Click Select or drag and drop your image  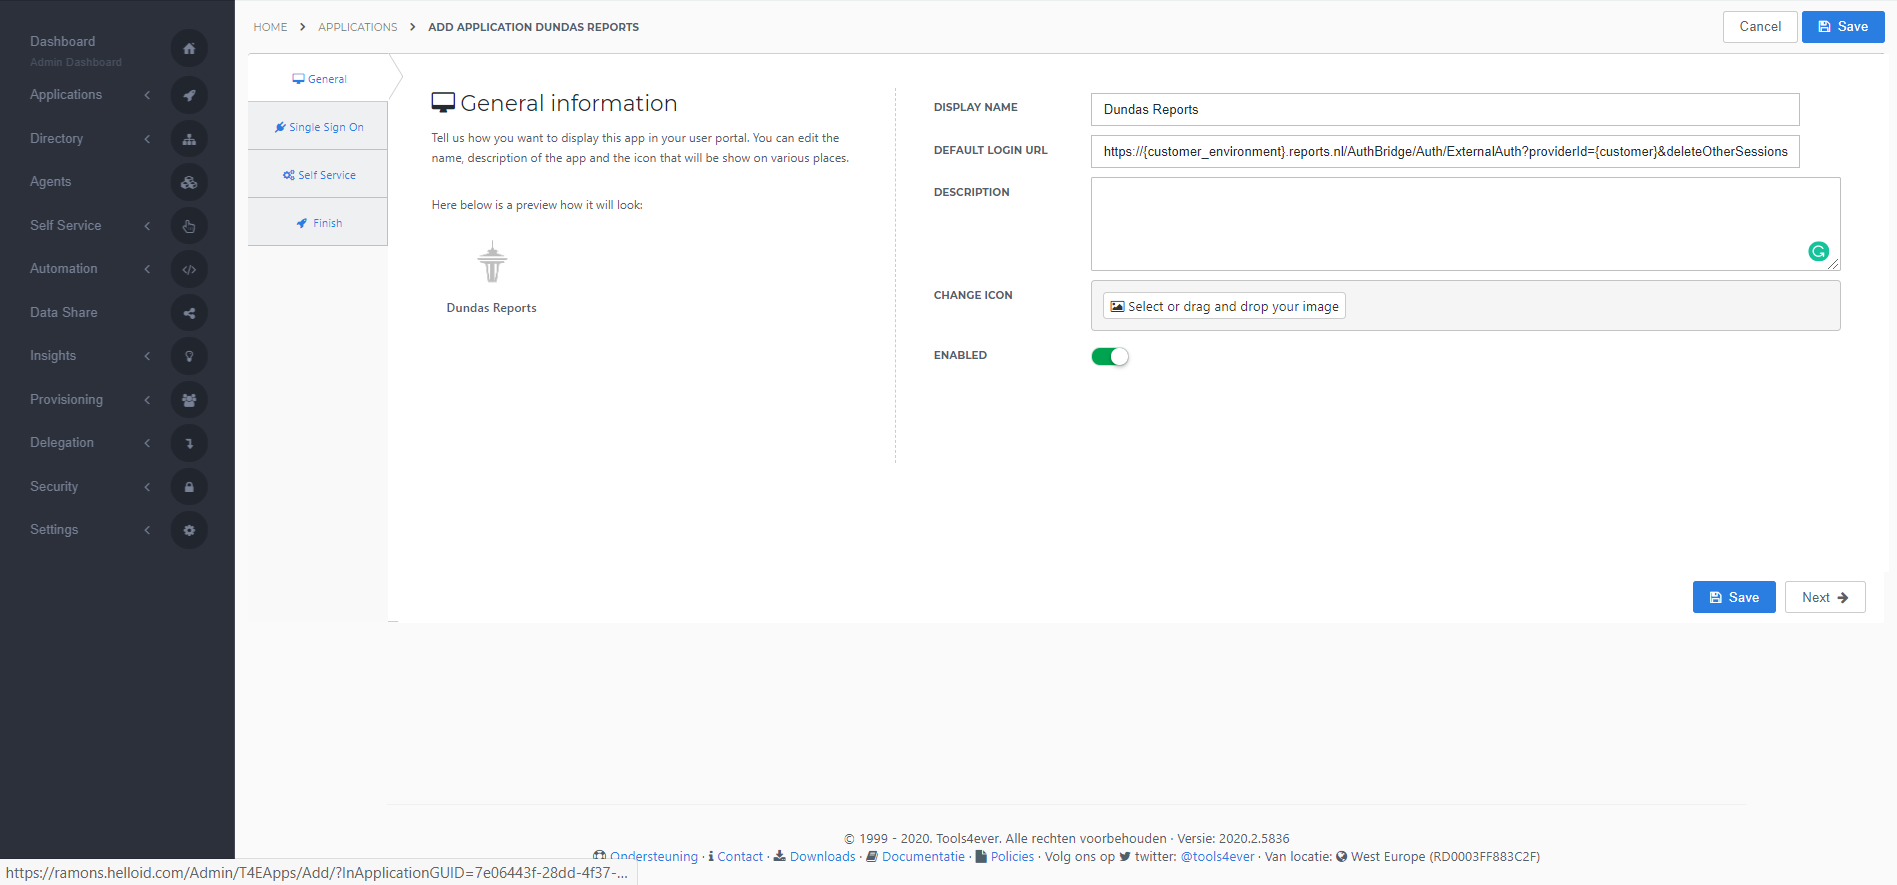1224,306
